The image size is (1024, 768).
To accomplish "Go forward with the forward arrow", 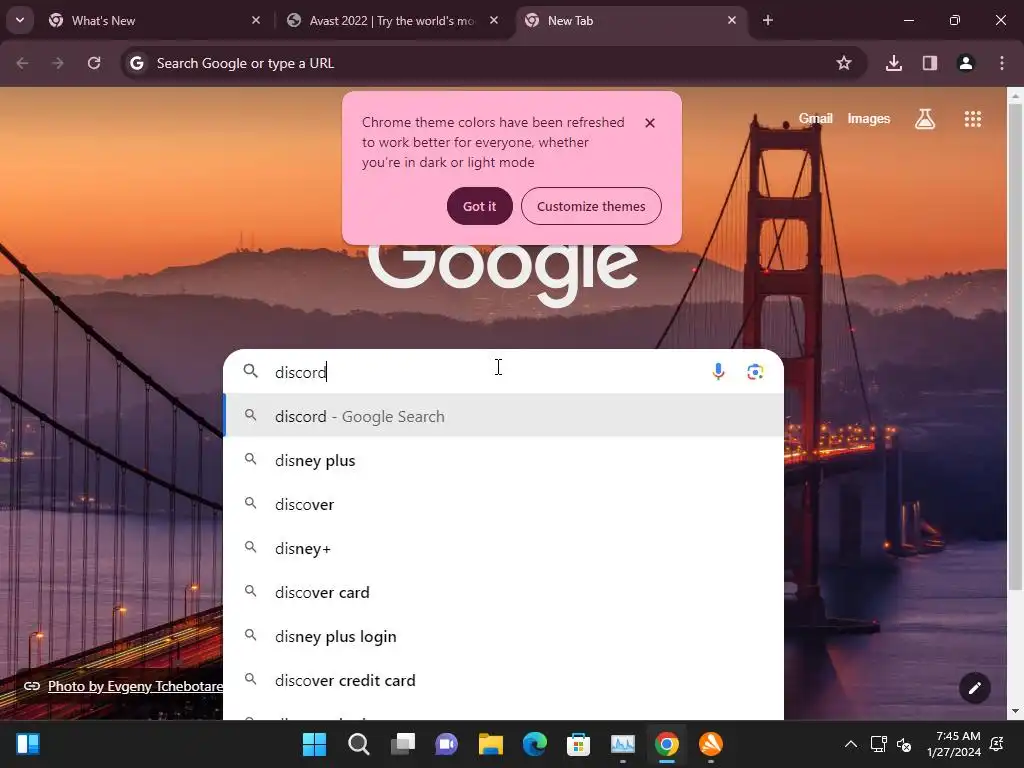I will coord(58,63).
